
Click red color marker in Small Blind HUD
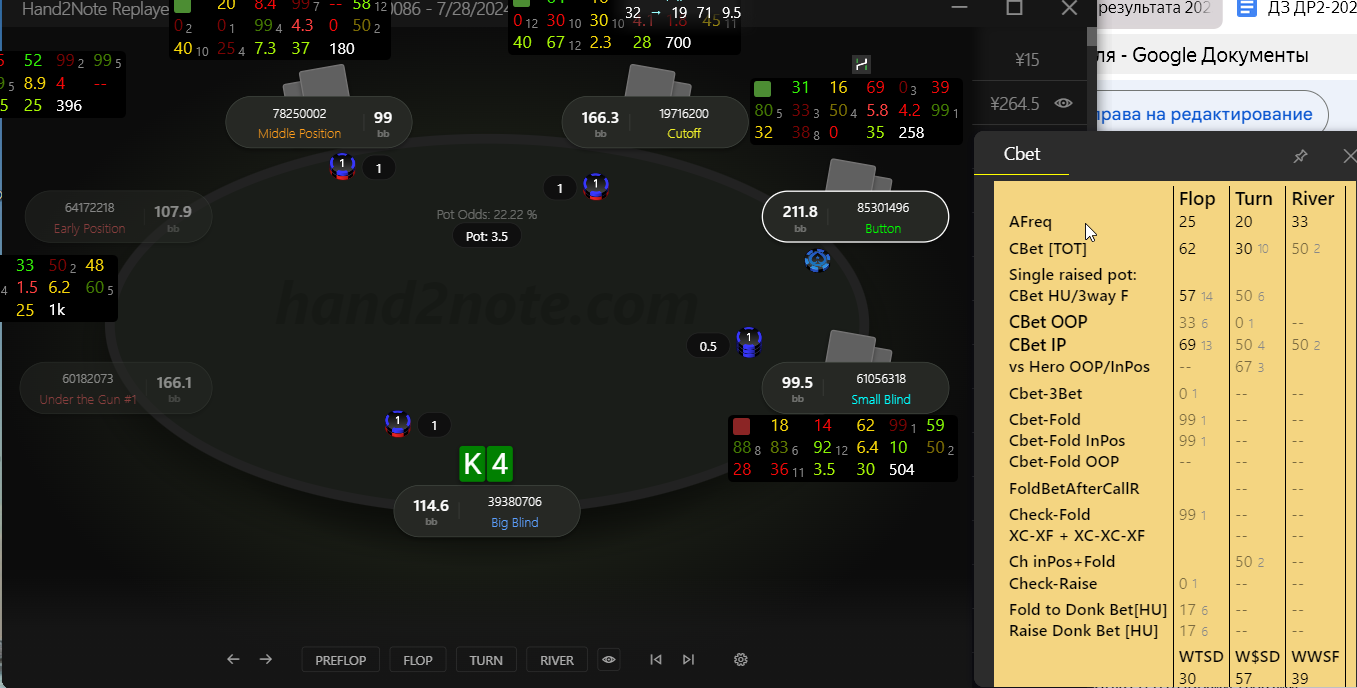[741, 426]
